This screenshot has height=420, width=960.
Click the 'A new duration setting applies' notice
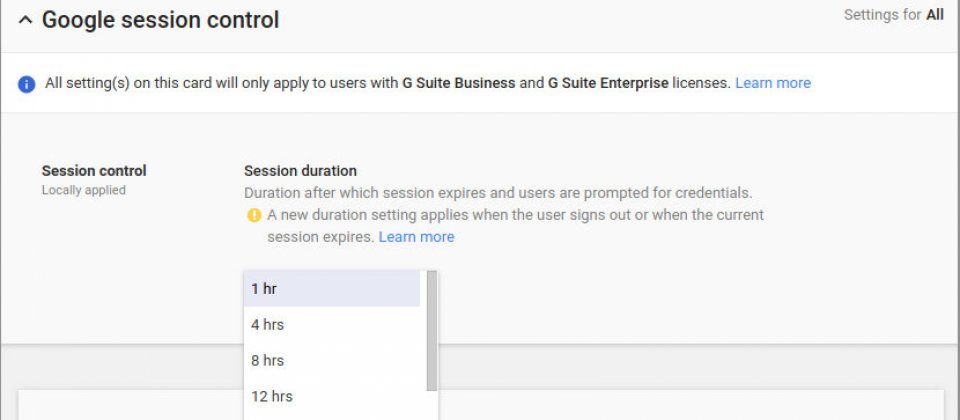point(516,226)
